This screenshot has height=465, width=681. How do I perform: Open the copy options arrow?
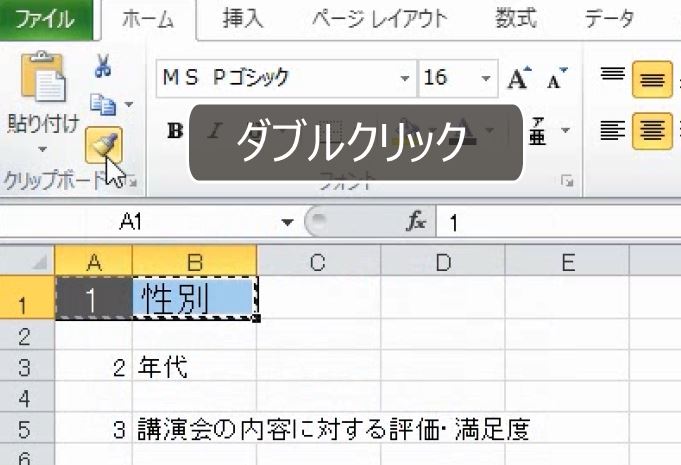129,105
